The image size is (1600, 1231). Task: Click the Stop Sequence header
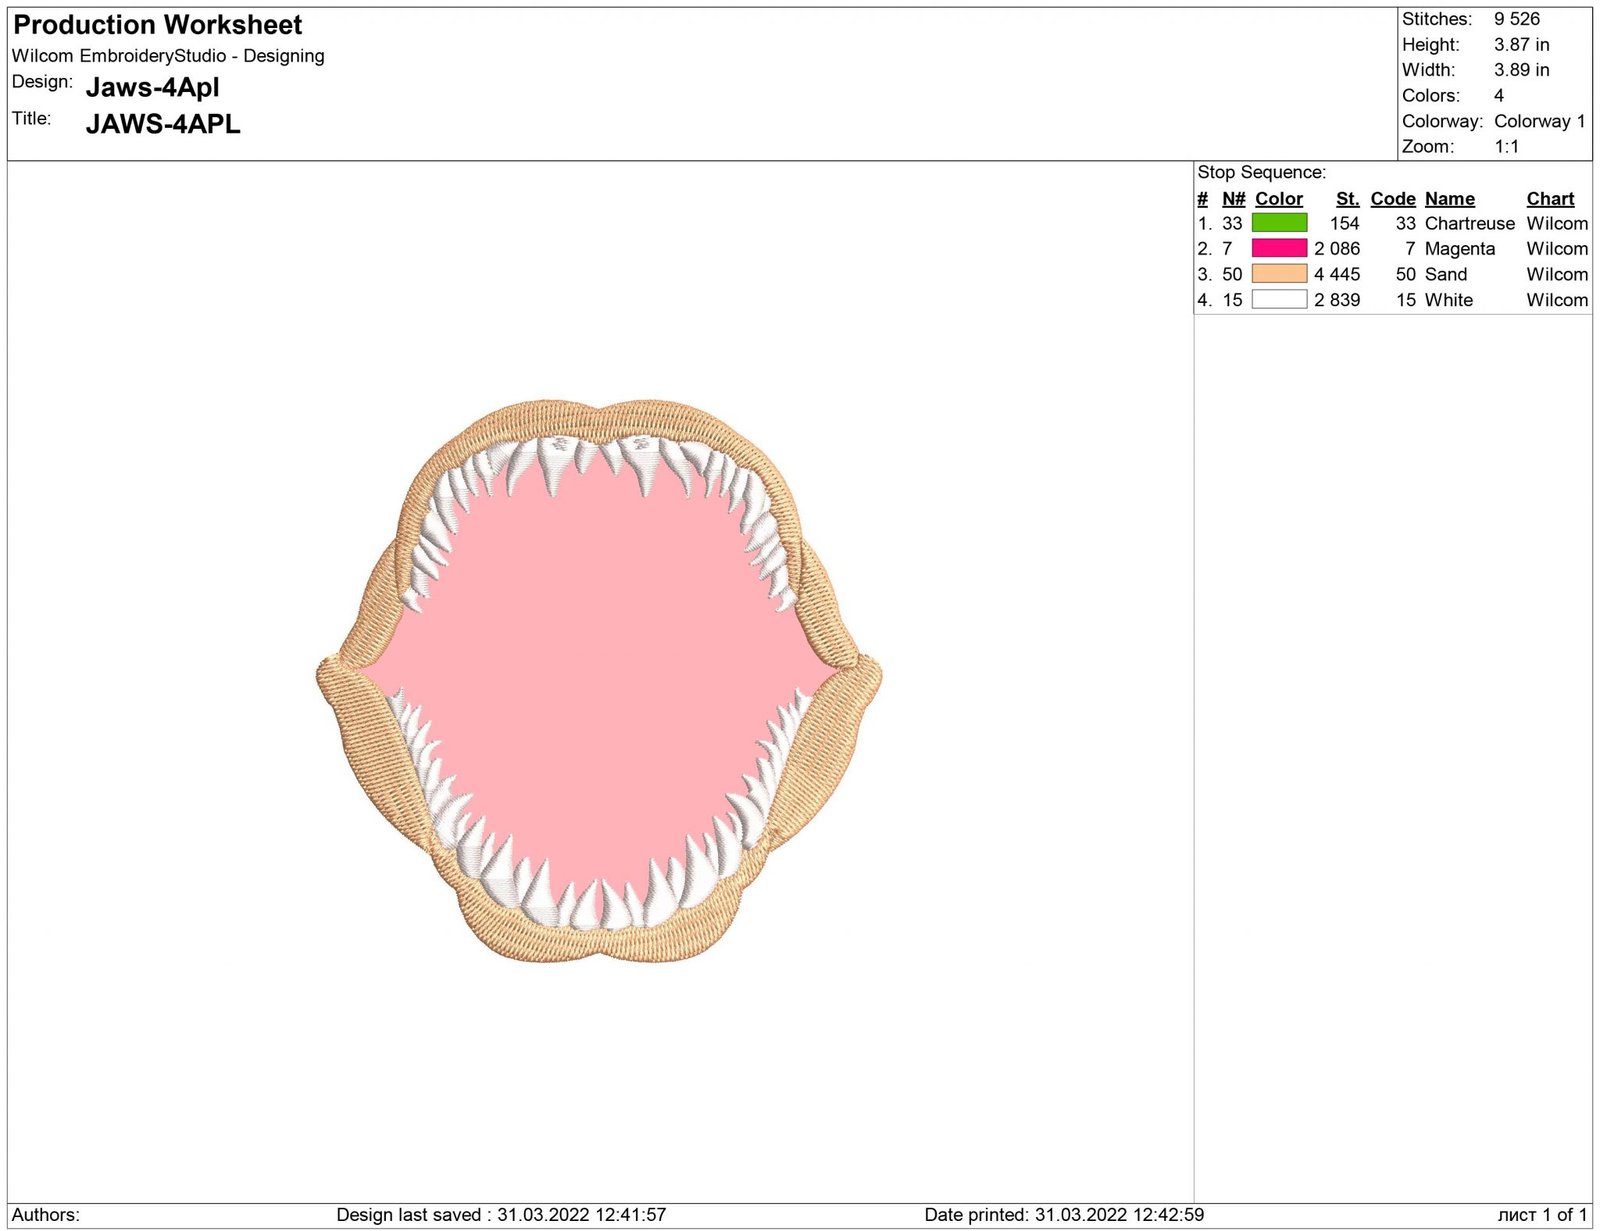[x=1260, y=171]
